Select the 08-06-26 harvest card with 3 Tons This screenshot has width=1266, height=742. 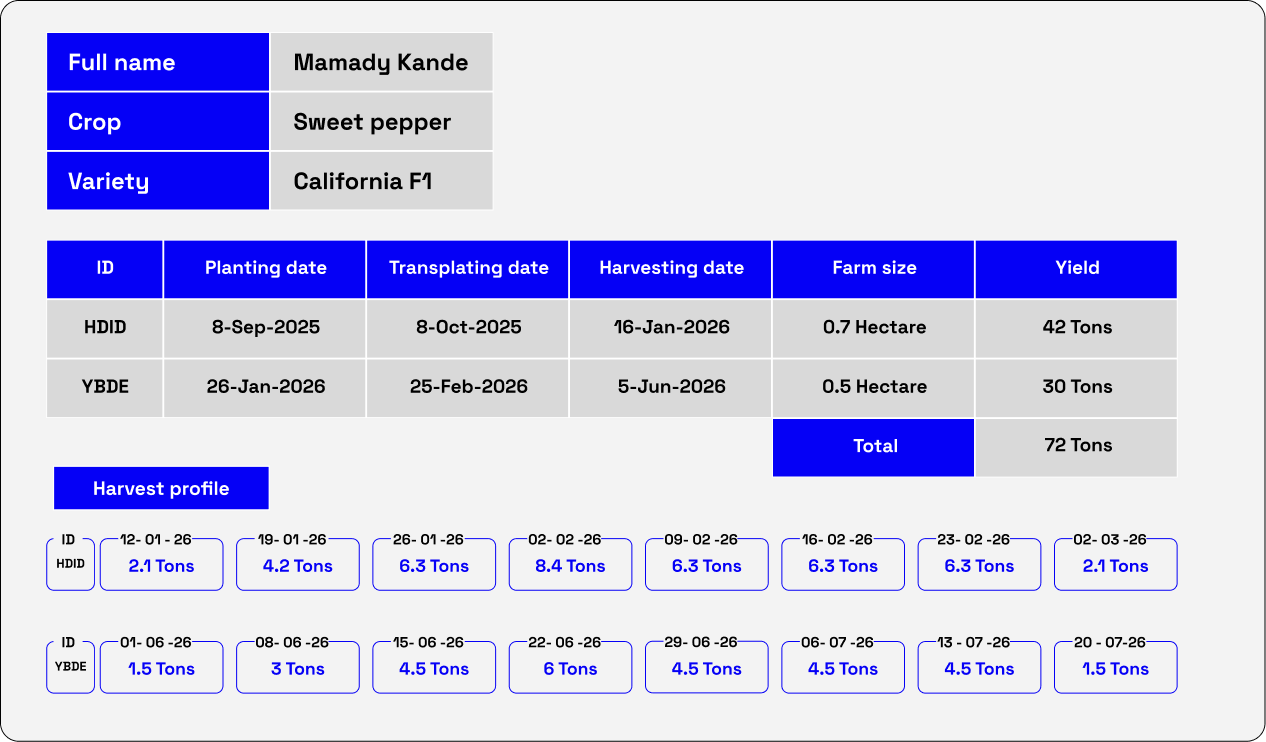pyautogui.click(x=298, y=668)
